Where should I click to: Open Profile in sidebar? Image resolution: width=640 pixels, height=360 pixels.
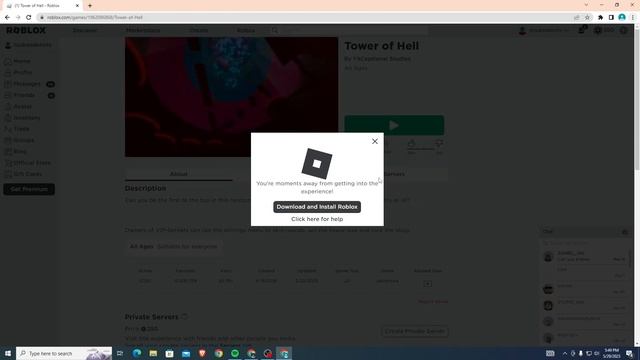coord(18,72)
